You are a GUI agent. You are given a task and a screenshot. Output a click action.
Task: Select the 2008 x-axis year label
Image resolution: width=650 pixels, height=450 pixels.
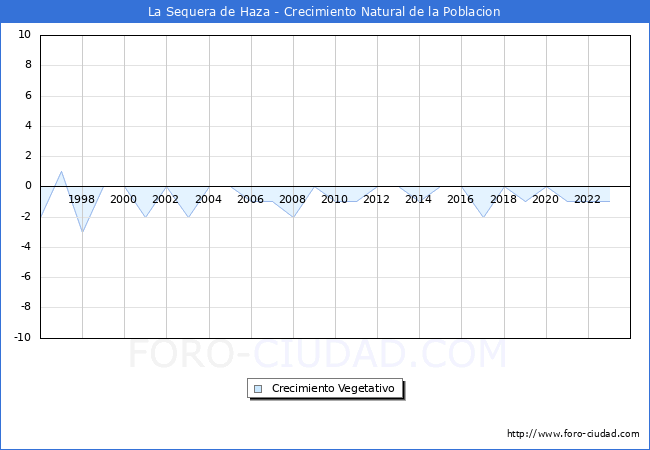tap(292, 199)
